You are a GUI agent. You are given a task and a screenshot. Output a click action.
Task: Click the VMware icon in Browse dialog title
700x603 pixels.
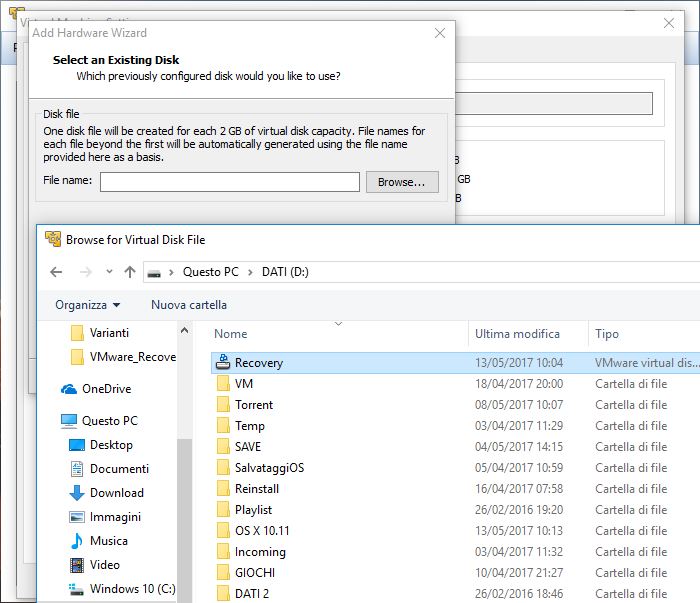[x=53, y=239]
